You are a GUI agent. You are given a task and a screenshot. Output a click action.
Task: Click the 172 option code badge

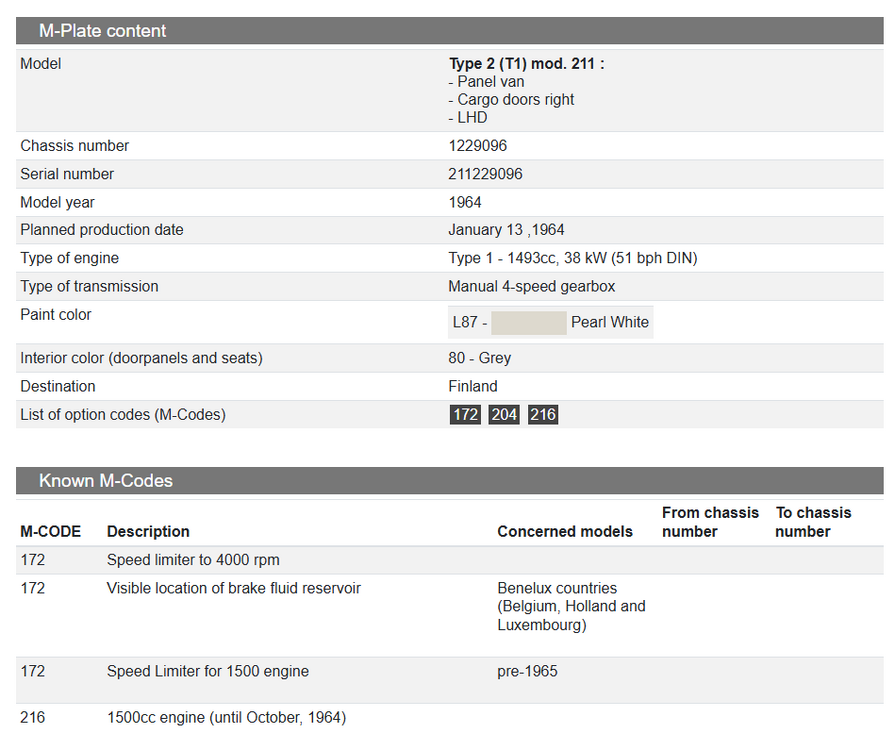pyautogui.click(x=465, y=414)
